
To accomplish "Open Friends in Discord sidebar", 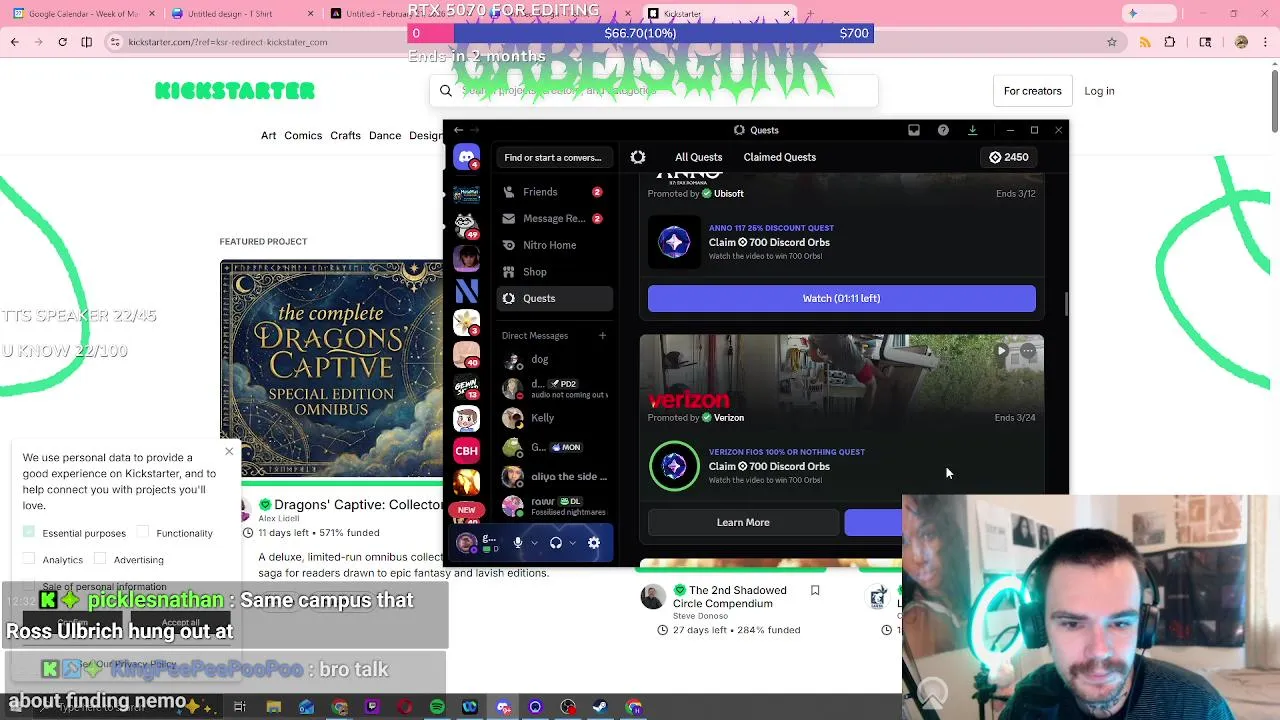I will click(x=555, y=192).
